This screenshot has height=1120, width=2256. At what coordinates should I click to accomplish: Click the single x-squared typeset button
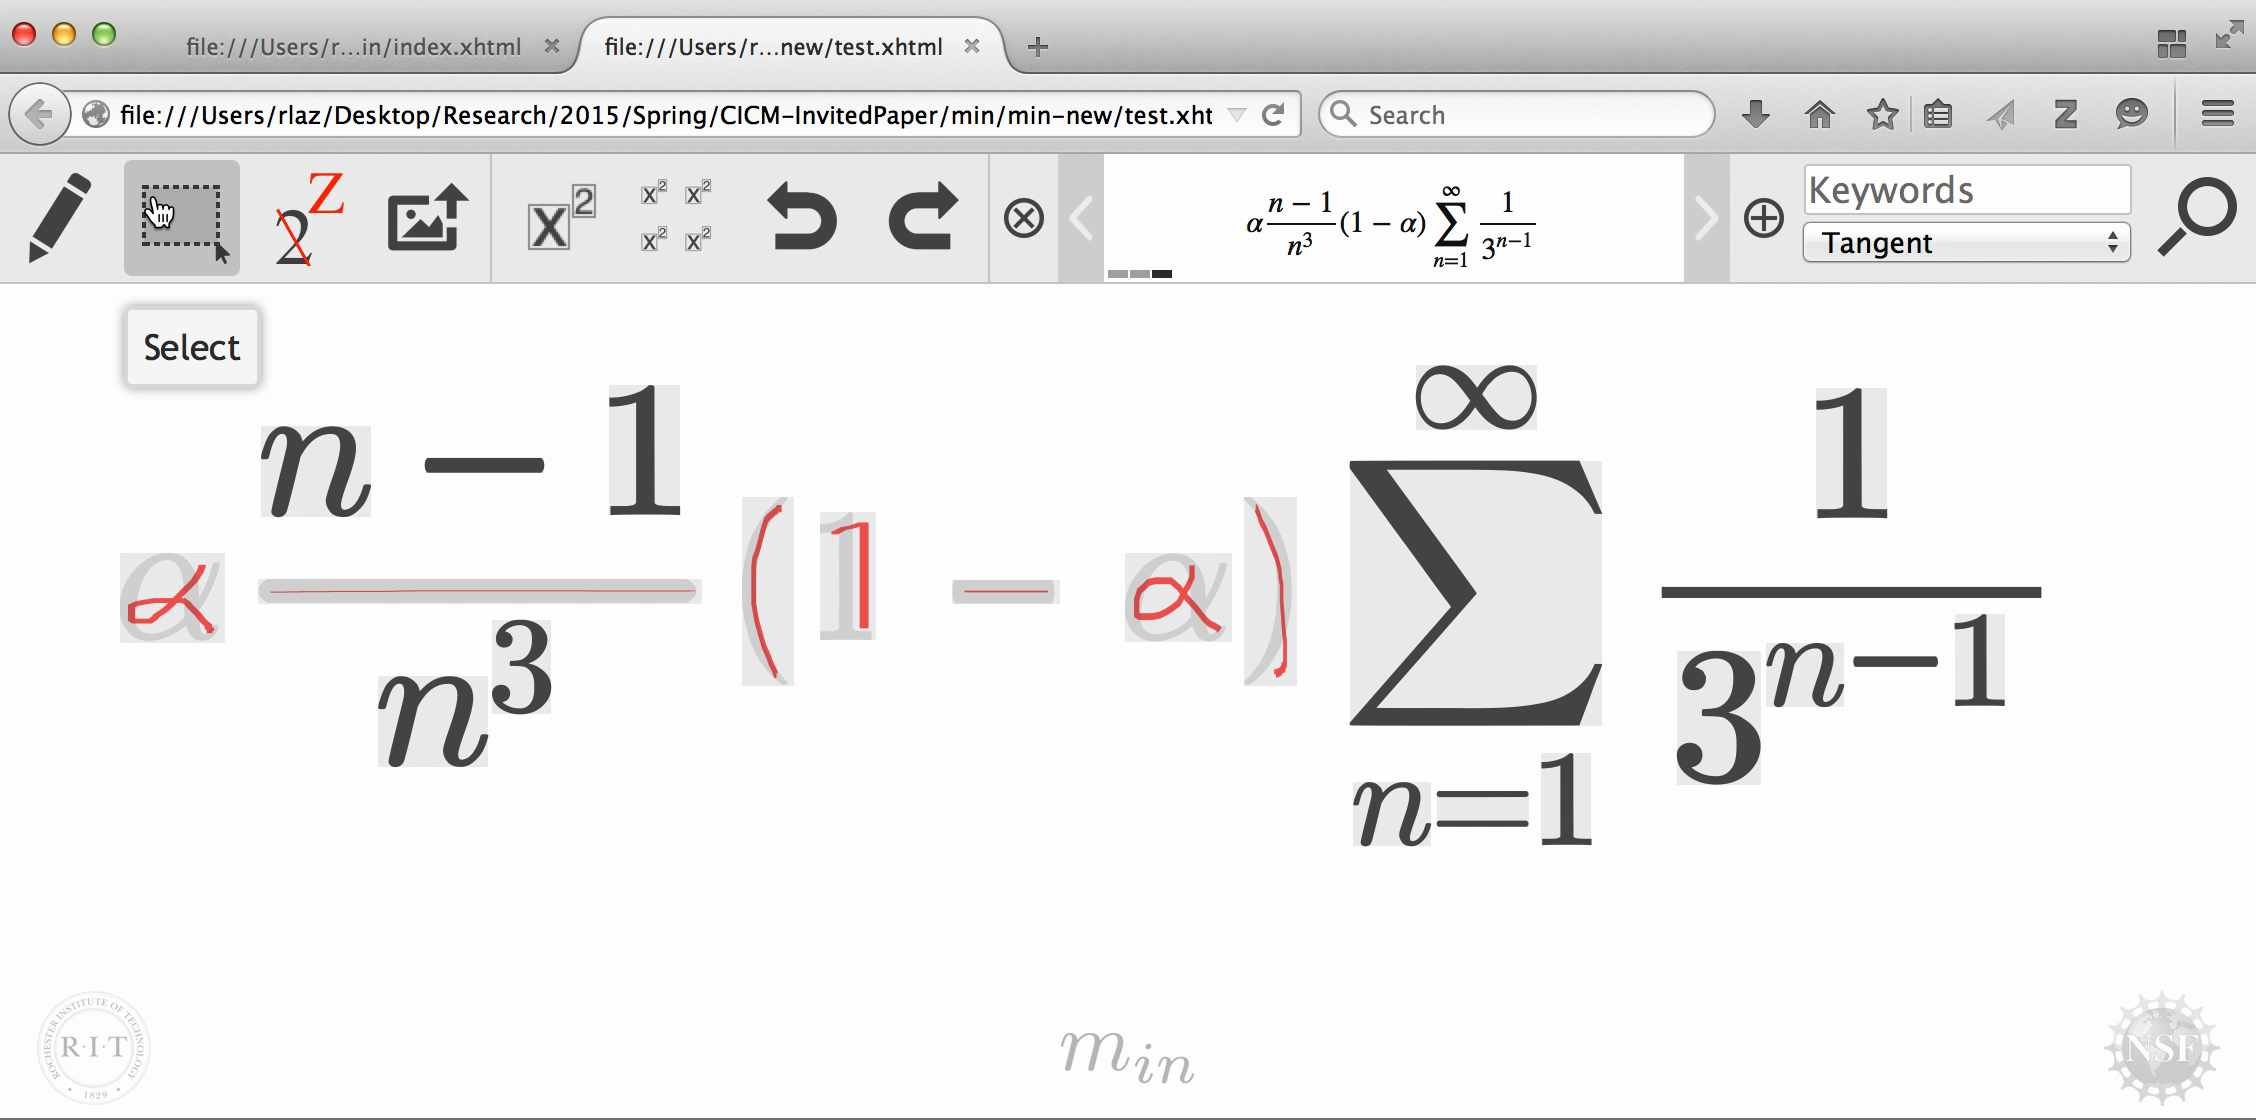point(560,218)
